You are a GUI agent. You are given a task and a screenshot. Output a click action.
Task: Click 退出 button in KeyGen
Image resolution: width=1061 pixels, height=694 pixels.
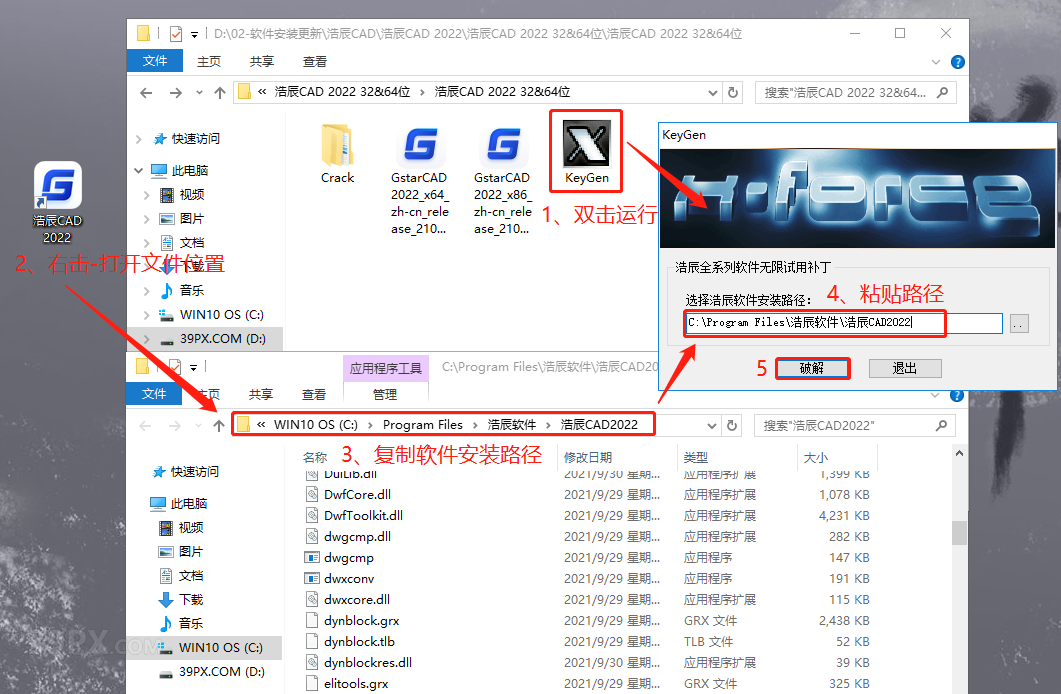click(905, 369)
